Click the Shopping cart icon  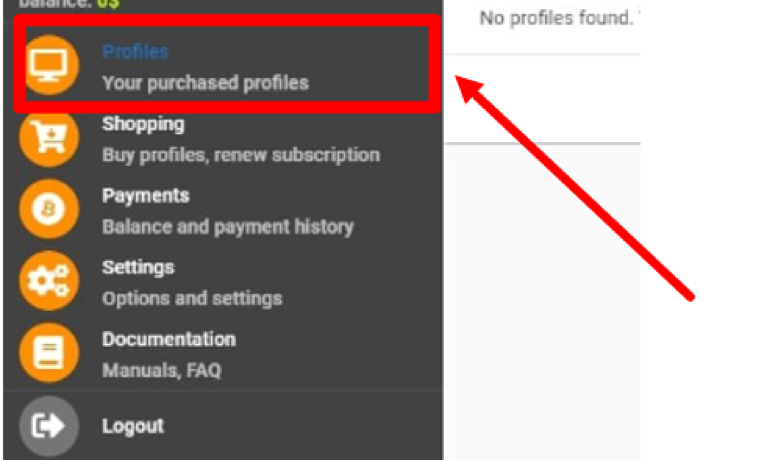pyautogui.click(x=49, y=137)
